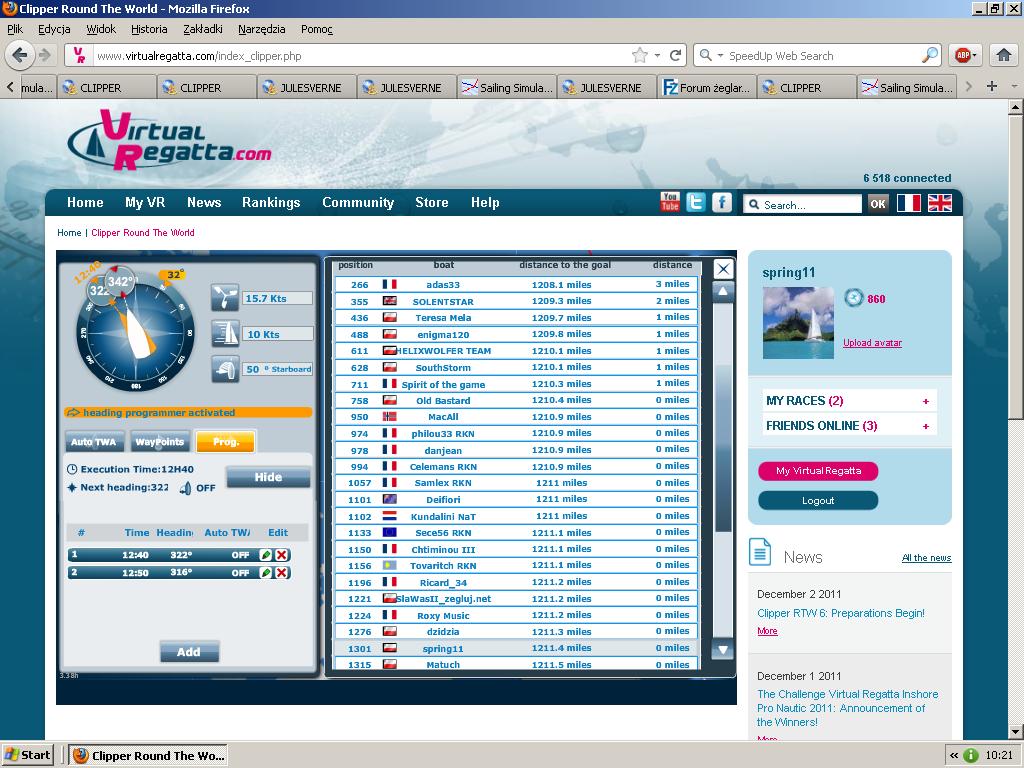Open the Rankings navigation menu item

271,202
